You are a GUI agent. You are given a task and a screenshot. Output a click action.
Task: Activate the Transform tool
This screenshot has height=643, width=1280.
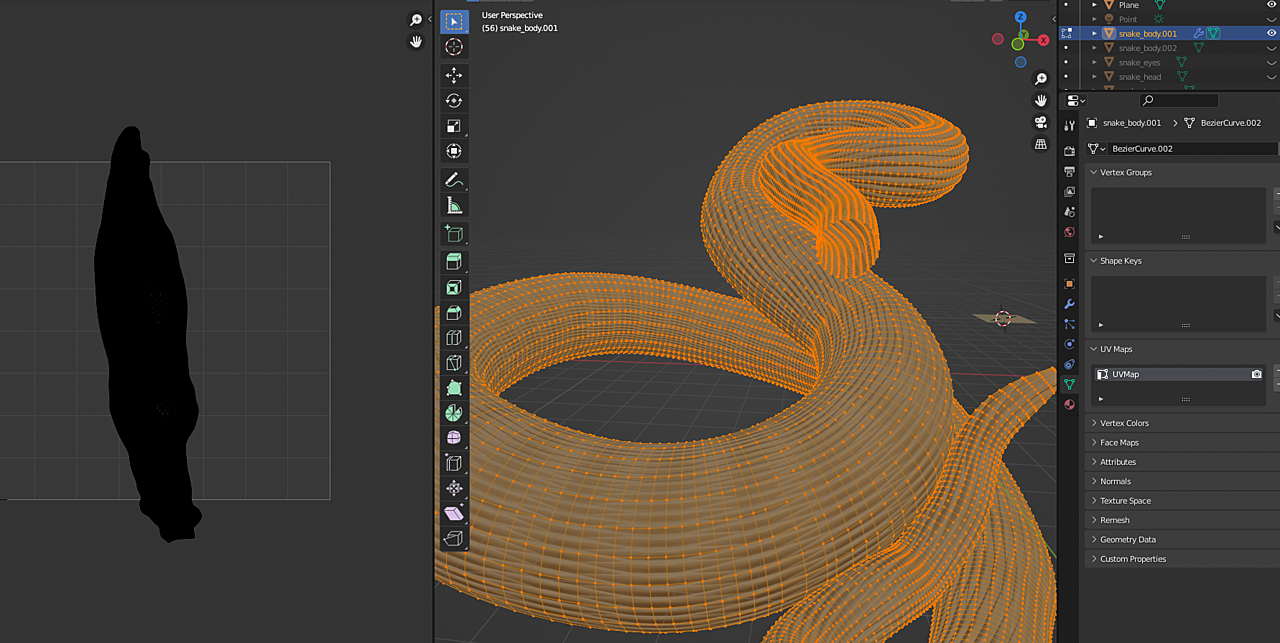(x=454, y=151)
